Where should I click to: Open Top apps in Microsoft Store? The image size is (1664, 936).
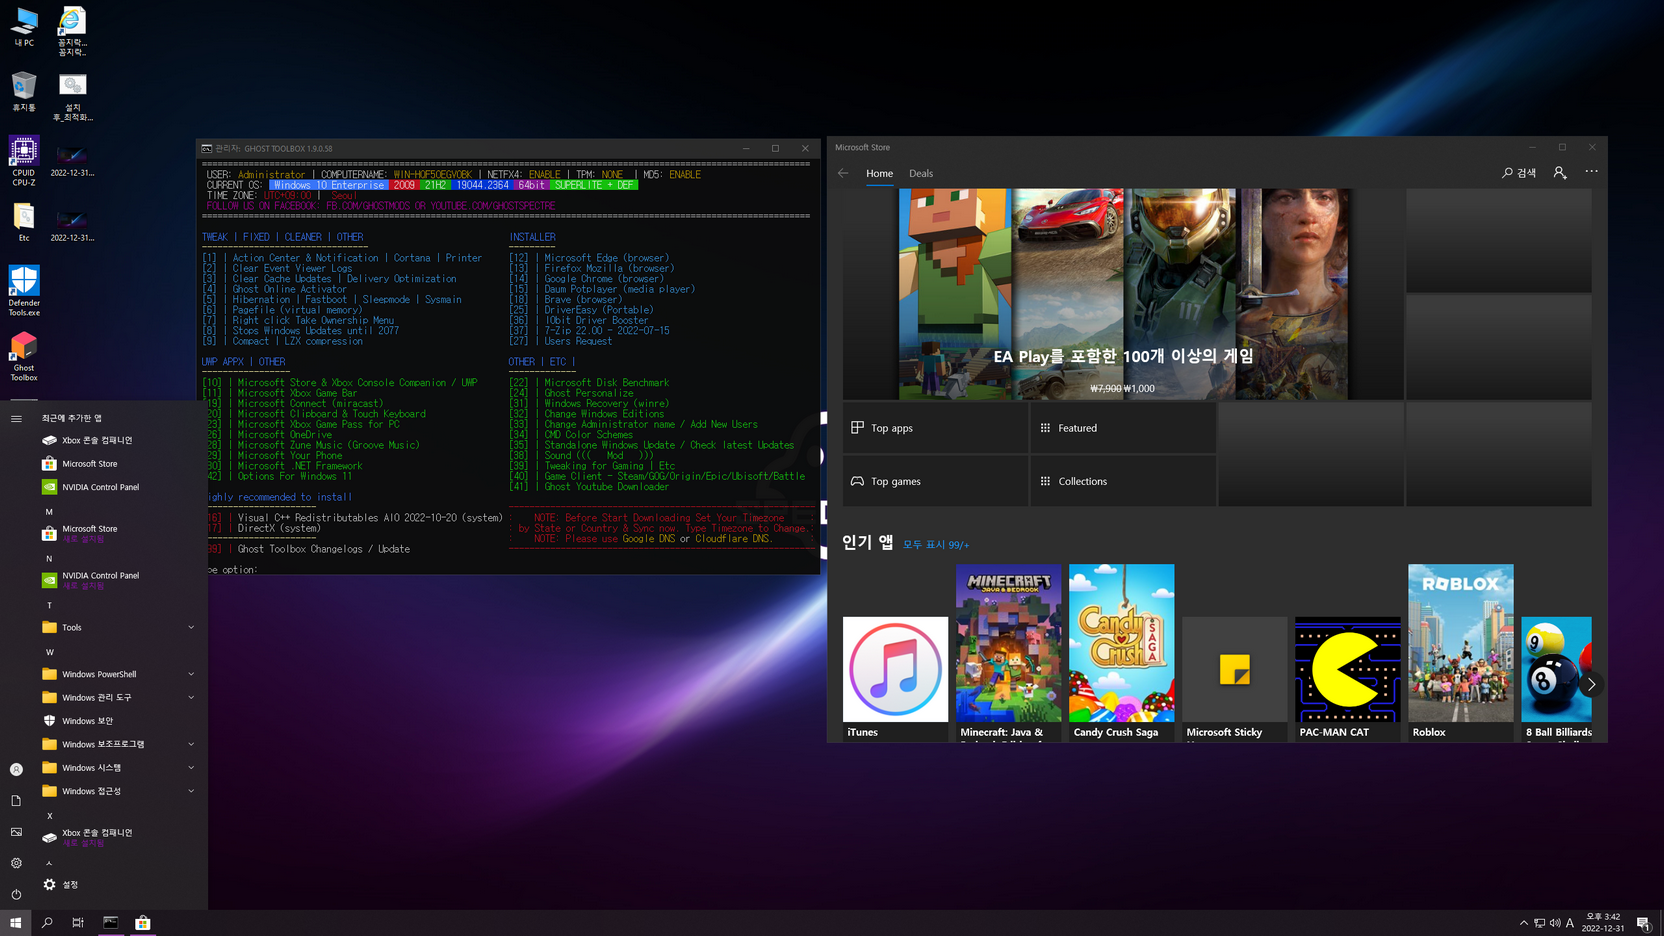(x=935, y=428)
